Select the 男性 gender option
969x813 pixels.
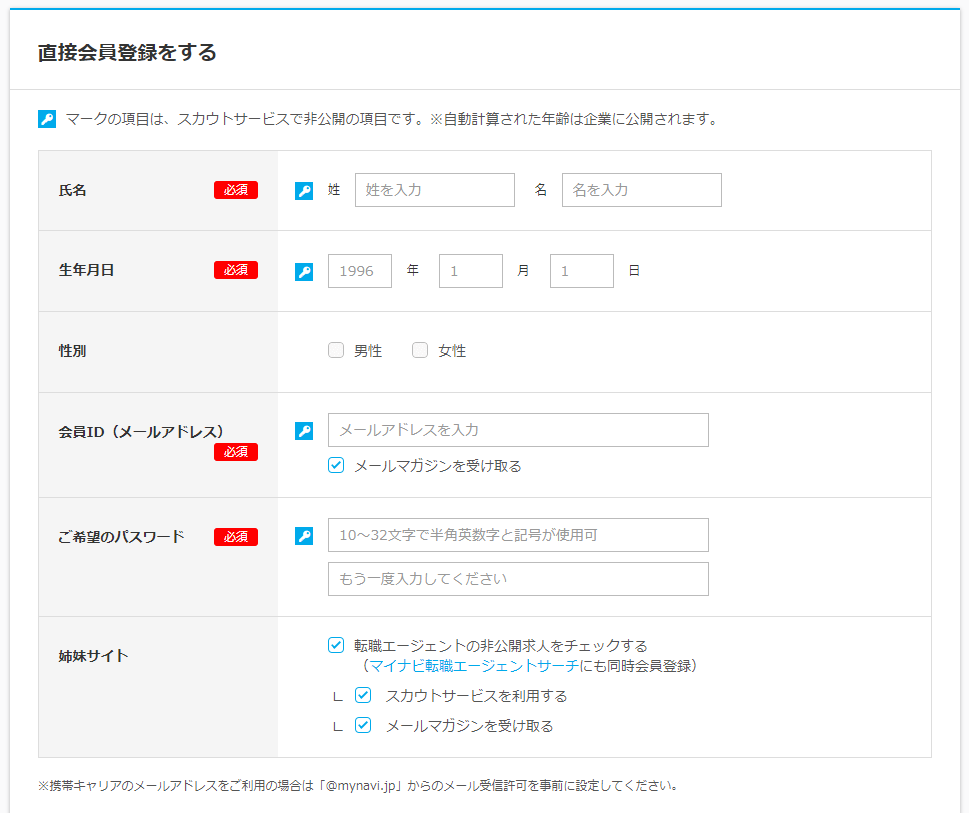point(336,350)
